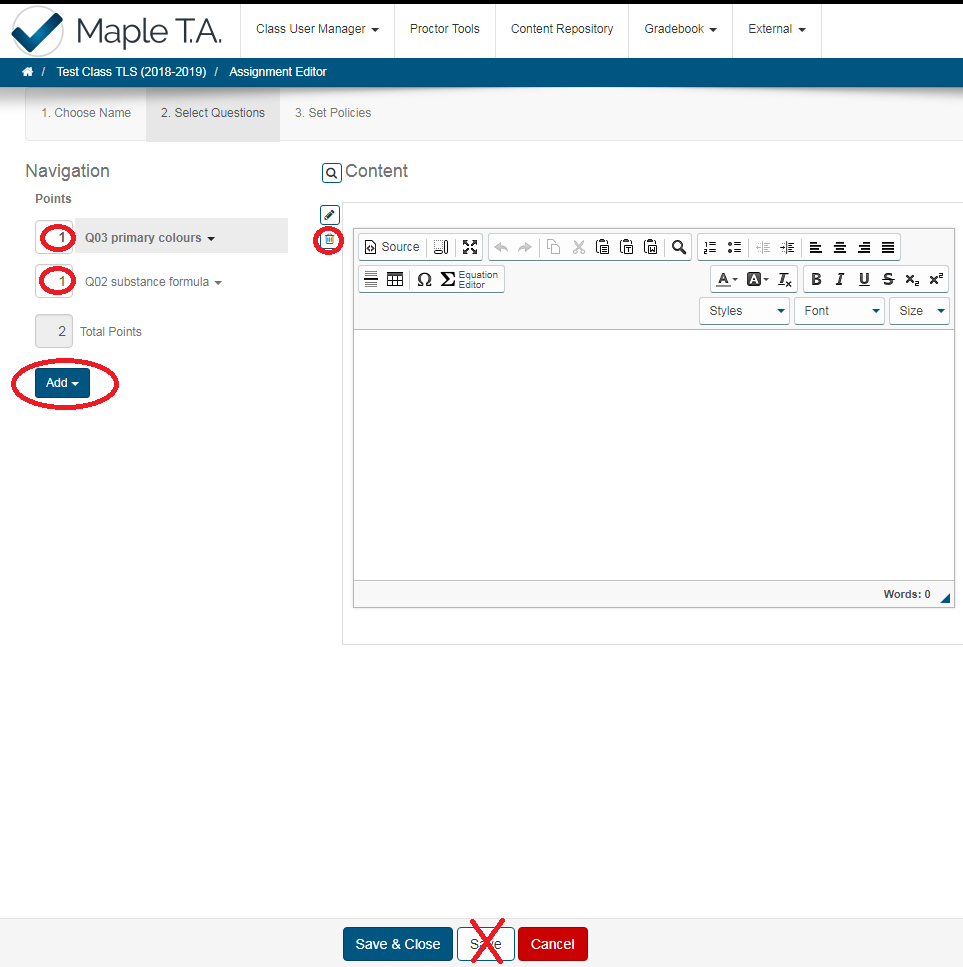Toggle Source view in editor
This screenshot has height=967, width=963.
click(x=391, y=247)
